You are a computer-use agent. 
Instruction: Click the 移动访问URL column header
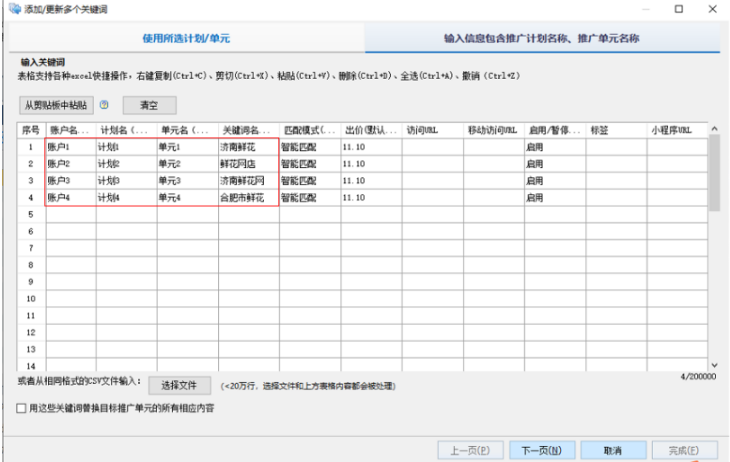click(x=493, y=130)
